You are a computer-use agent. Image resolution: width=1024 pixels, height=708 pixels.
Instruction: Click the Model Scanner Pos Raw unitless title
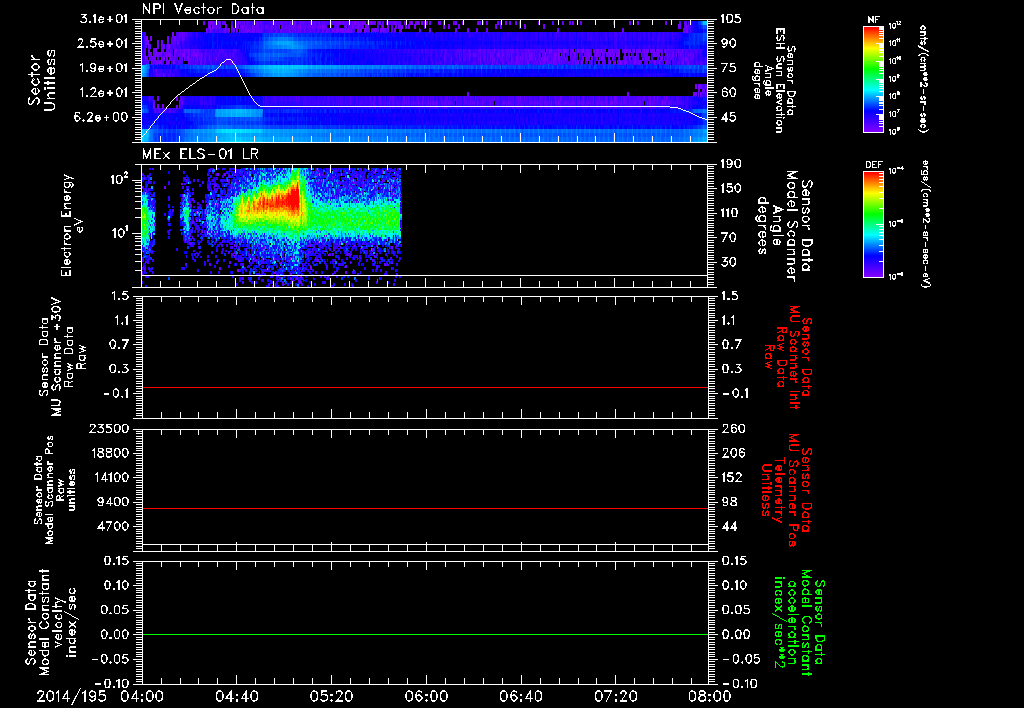[x=56, y=490]
